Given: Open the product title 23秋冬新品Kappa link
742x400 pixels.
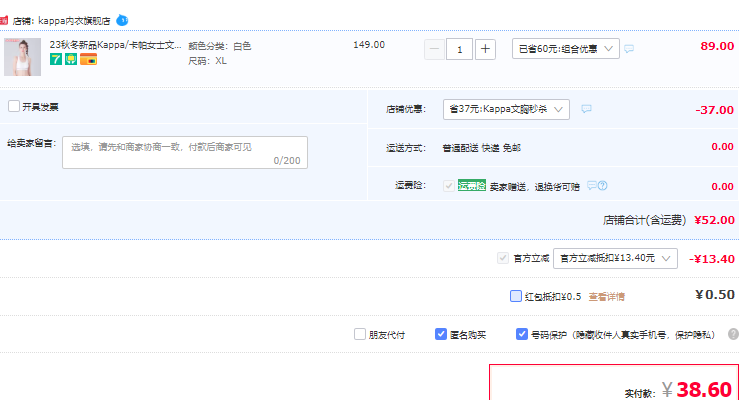Looking at the screenshot, I should point(115,45).
